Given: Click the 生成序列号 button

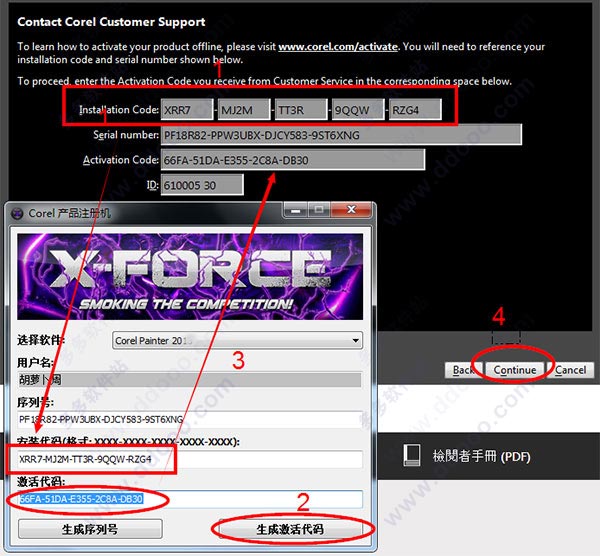Looking at the screenshot, I should pos(90,529).
